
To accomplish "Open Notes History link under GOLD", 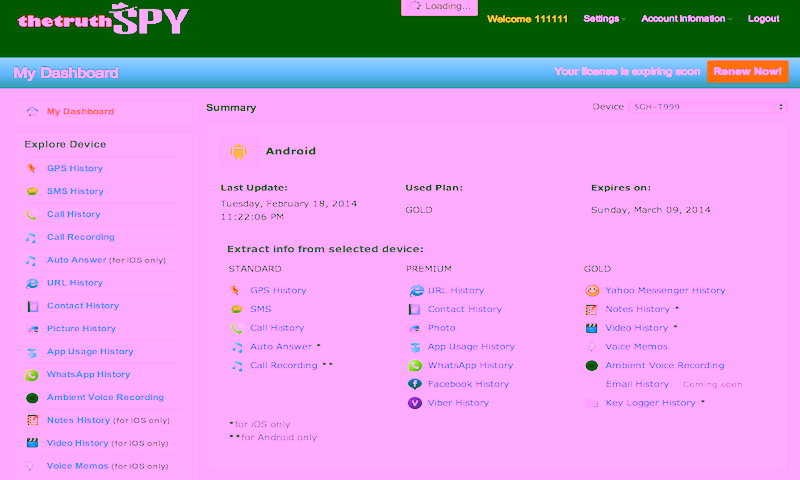I will click(637, 309).
